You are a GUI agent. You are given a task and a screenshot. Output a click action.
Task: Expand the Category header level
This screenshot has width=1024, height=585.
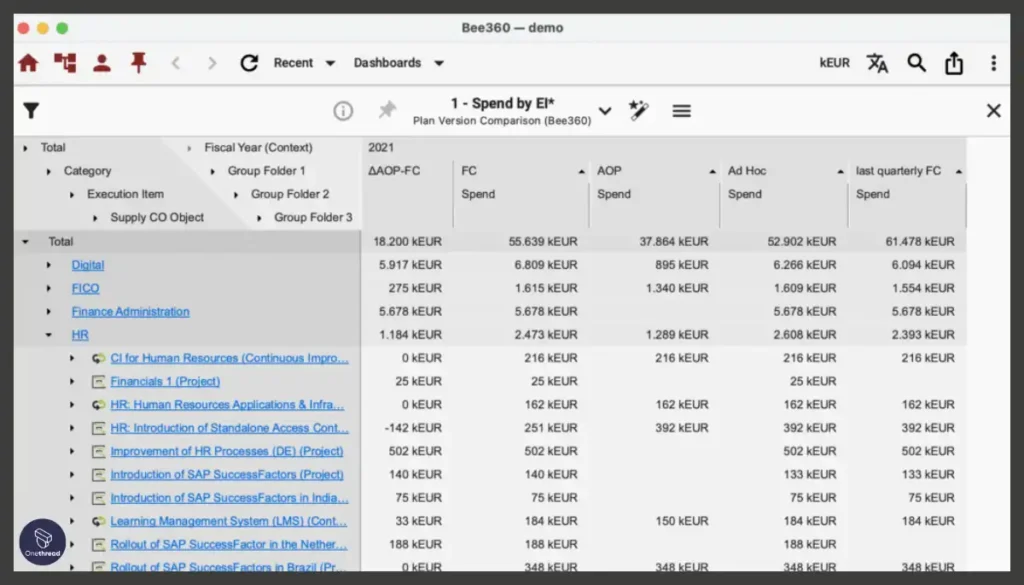coord(48,171)
